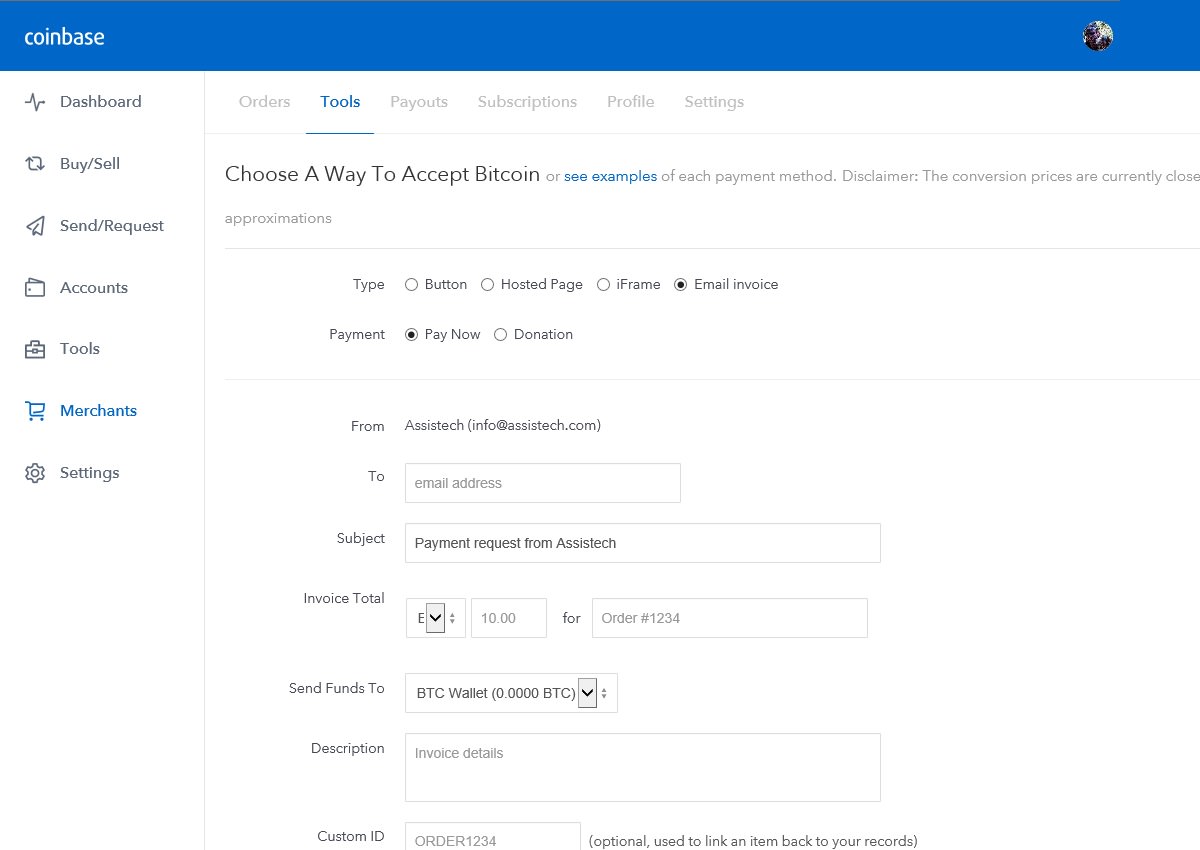Screen dimensions: 1200x850
Task: Click the Dashboard pulse icon
Action: (x=35, y=102)
